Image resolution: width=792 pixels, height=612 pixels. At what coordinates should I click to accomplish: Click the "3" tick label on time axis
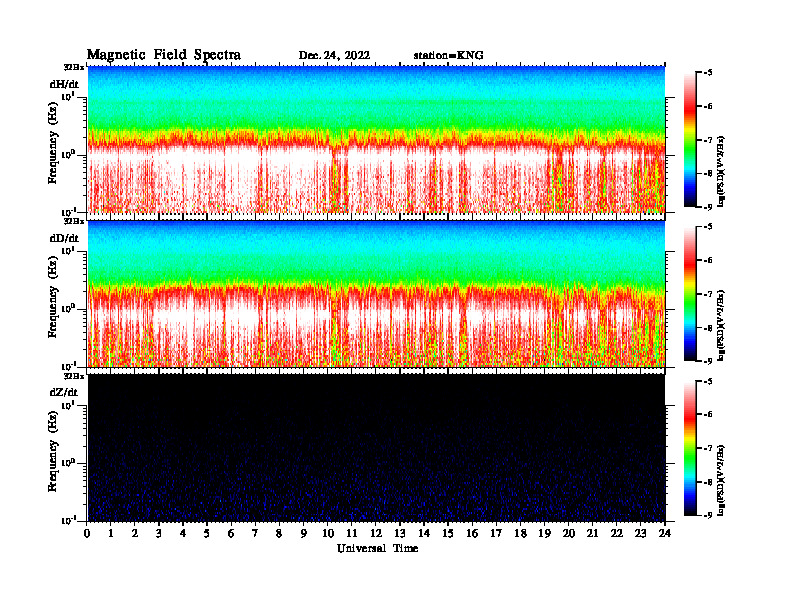tap(159, 534)
